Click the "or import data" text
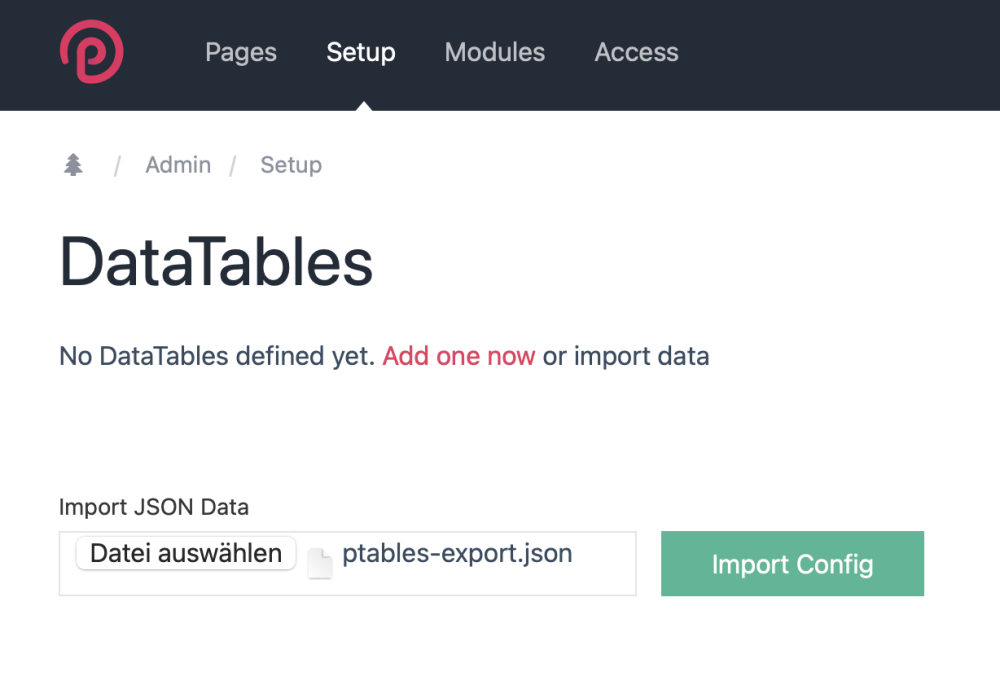This screenshot has width=1000, height=694. pyautogui.click(x=626, y=356)
